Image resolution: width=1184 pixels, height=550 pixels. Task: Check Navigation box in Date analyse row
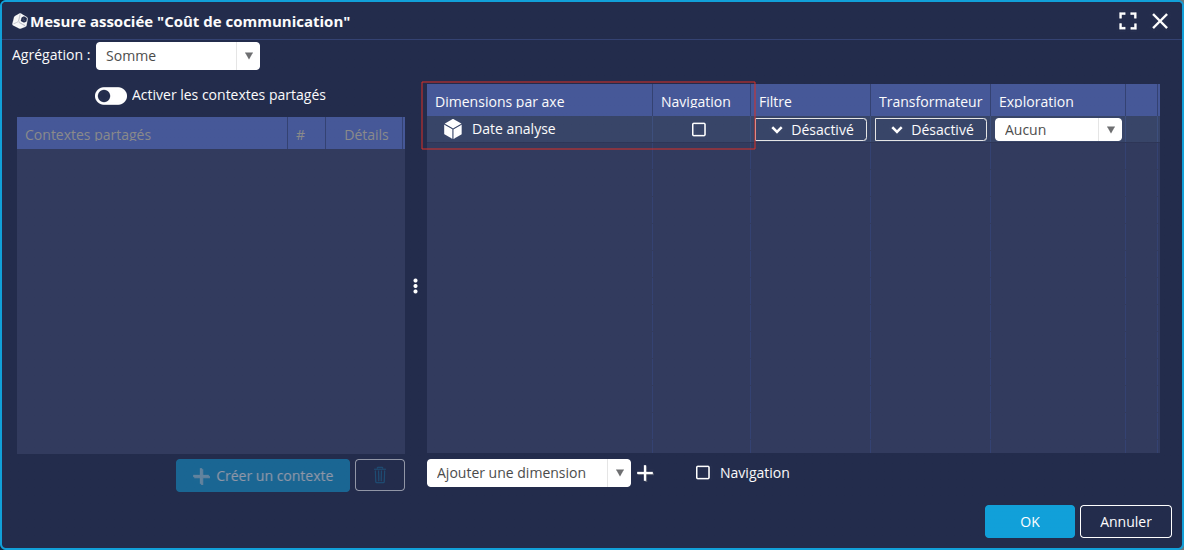(x=699, y=129)
